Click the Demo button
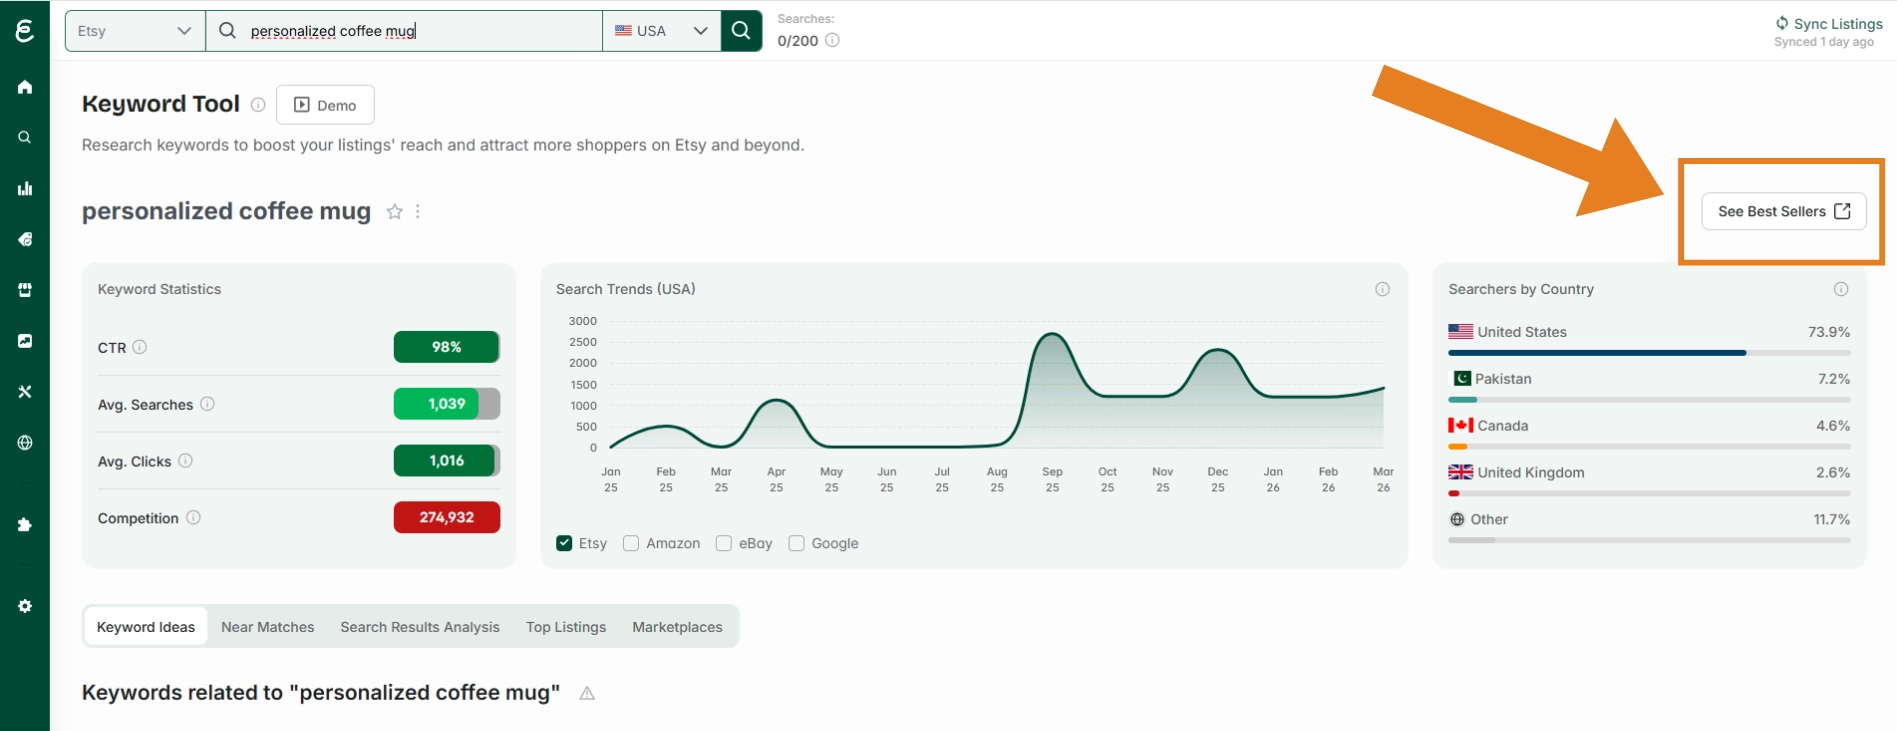 coord(325,105)
